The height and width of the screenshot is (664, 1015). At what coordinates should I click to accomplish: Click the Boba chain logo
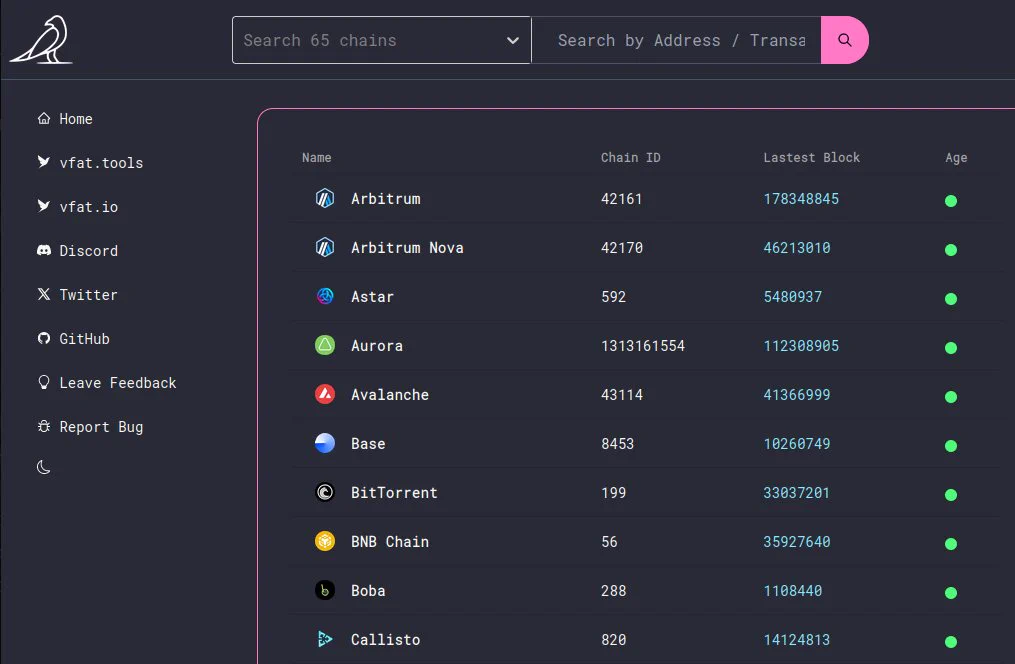coord(325,590)
